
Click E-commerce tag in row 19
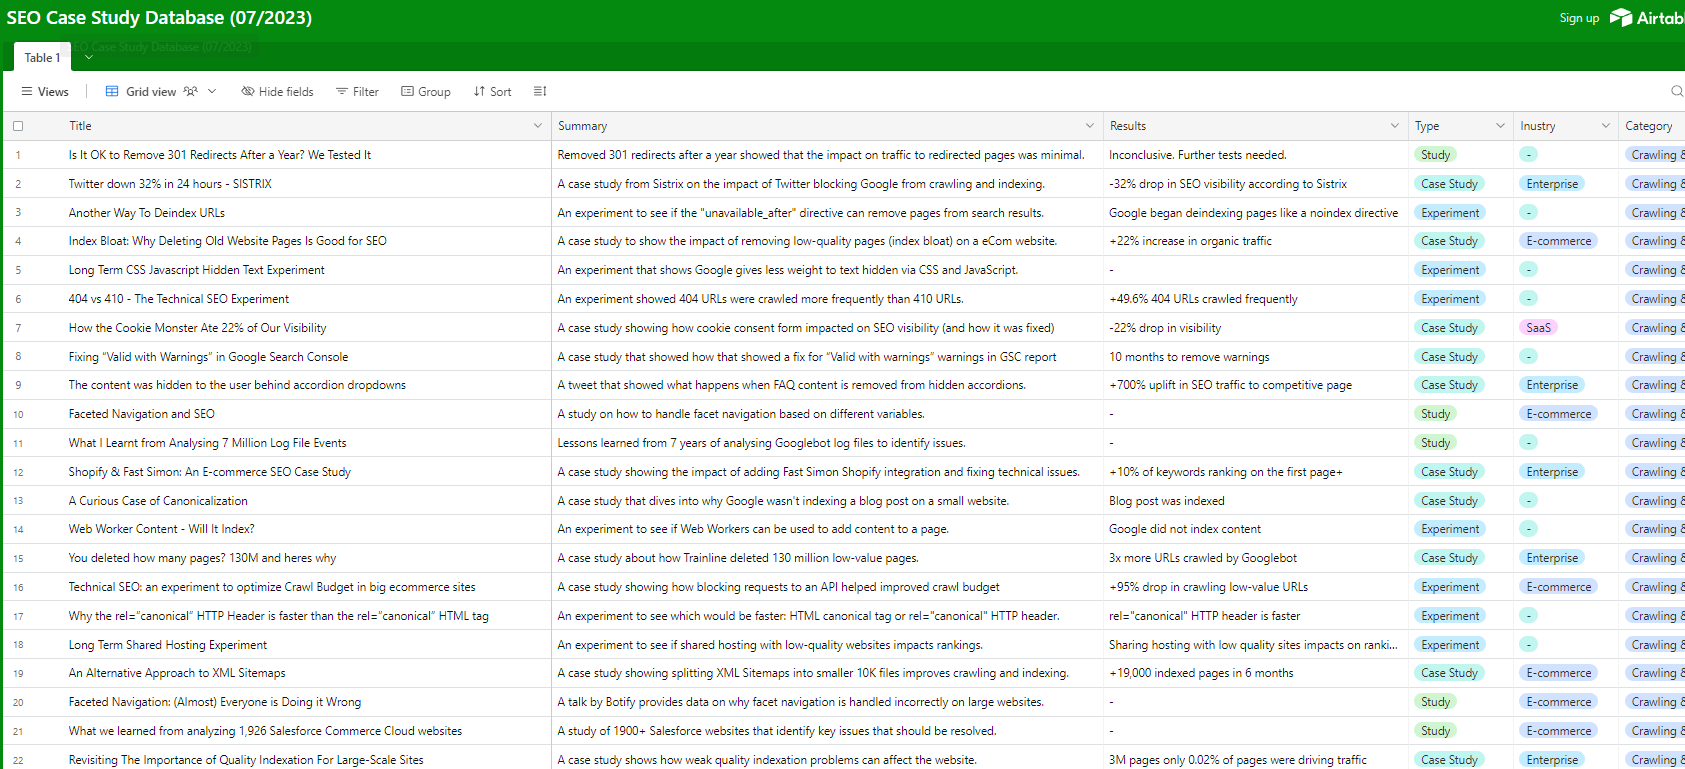click(x=1558, y=673)
